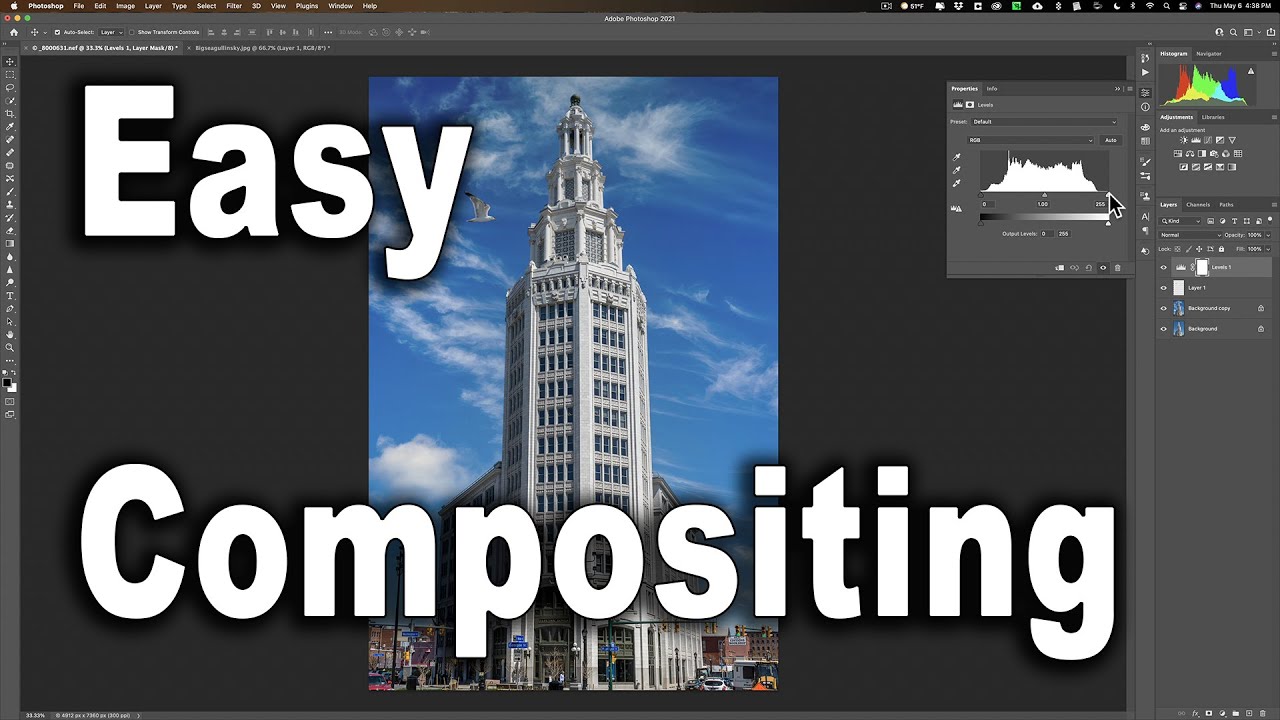The height and width of the screenshot is (720, 1280).
Task: Hide the Background layer
Action: click(1163, 329)
